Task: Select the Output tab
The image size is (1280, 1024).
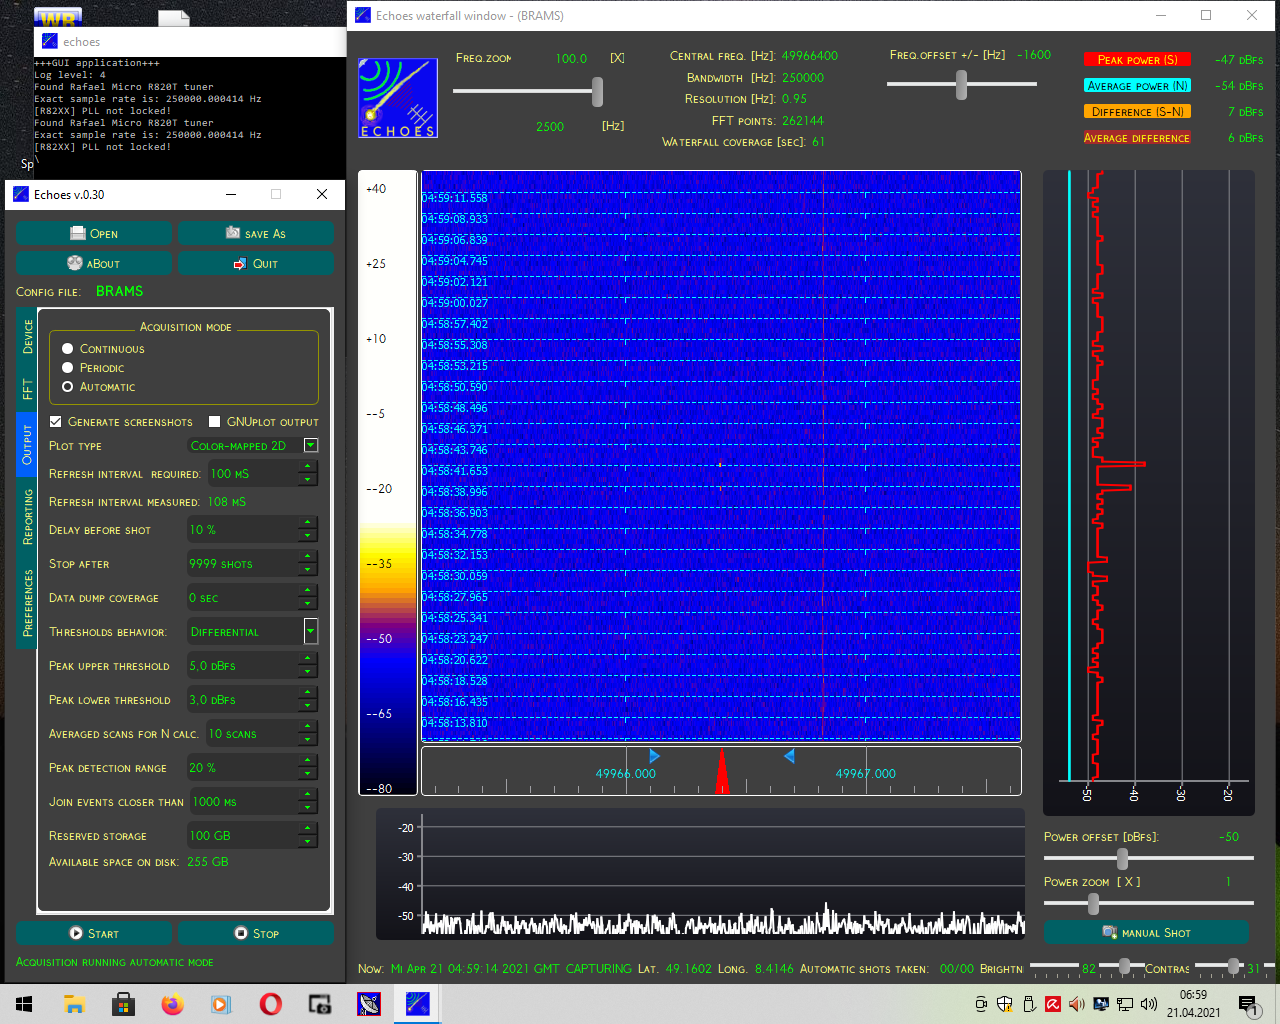Action: [x=27, y=445]
